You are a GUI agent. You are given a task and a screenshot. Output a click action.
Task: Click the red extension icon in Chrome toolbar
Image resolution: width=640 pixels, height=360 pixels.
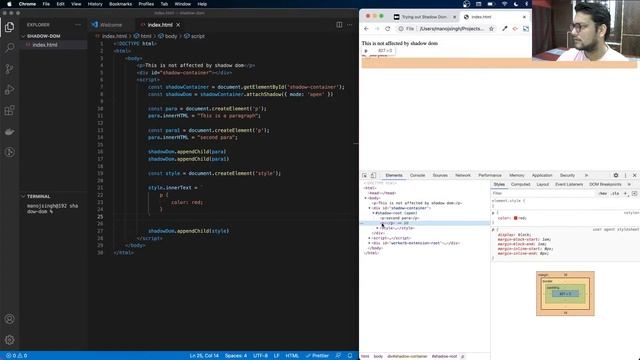515,29
